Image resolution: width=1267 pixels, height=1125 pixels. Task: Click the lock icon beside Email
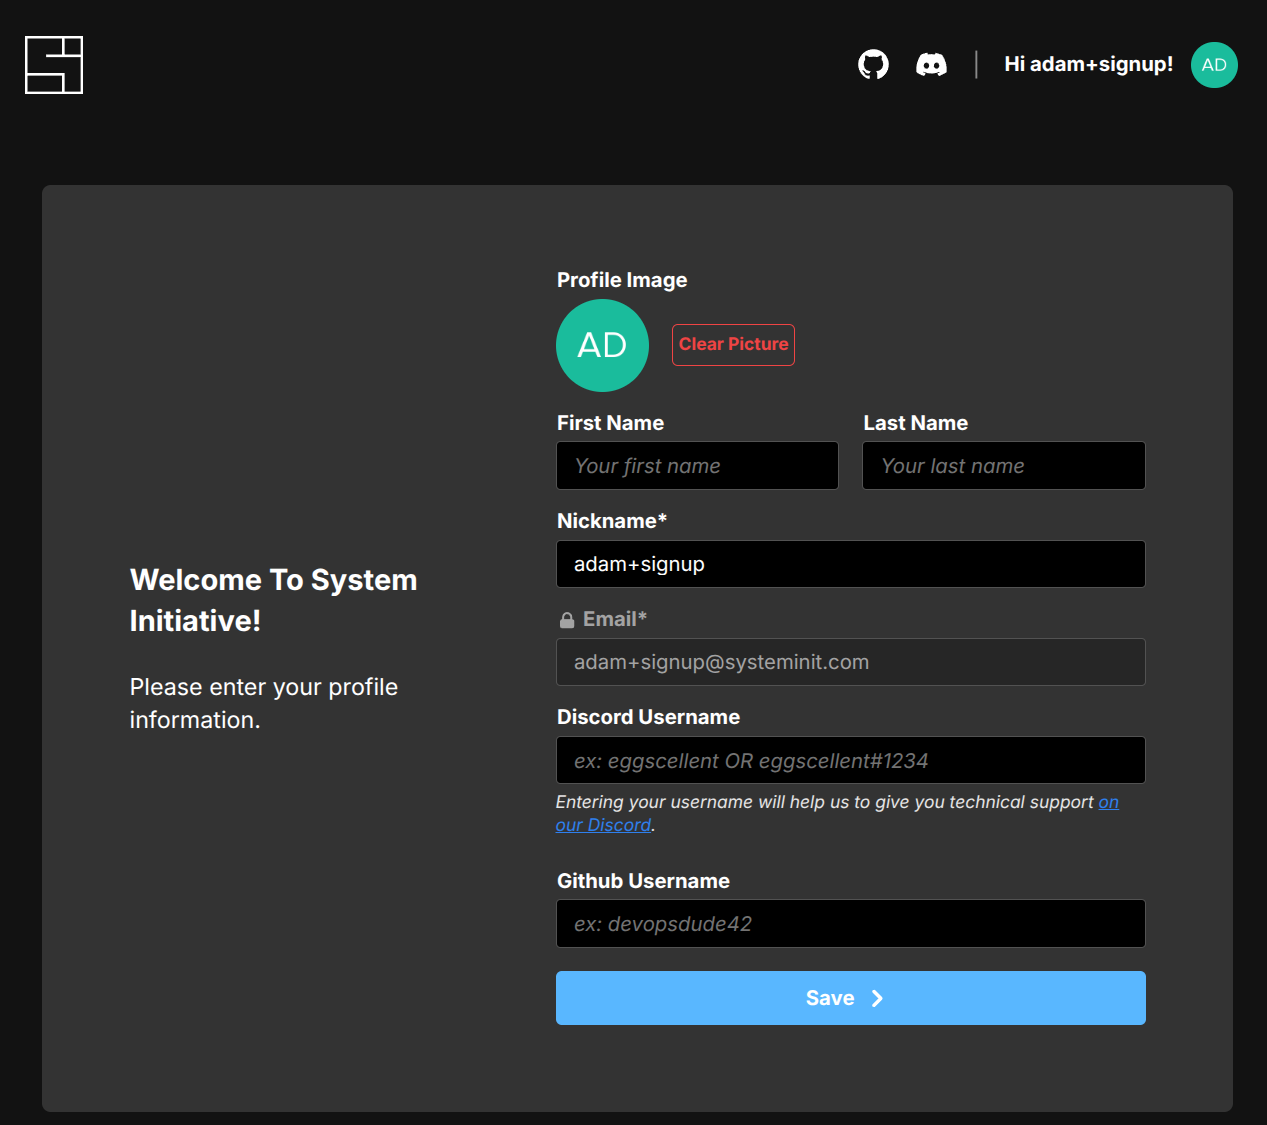point(567,620)
